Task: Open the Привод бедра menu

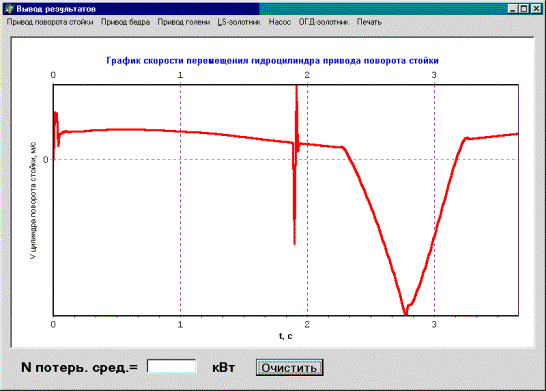Action: 125,22
